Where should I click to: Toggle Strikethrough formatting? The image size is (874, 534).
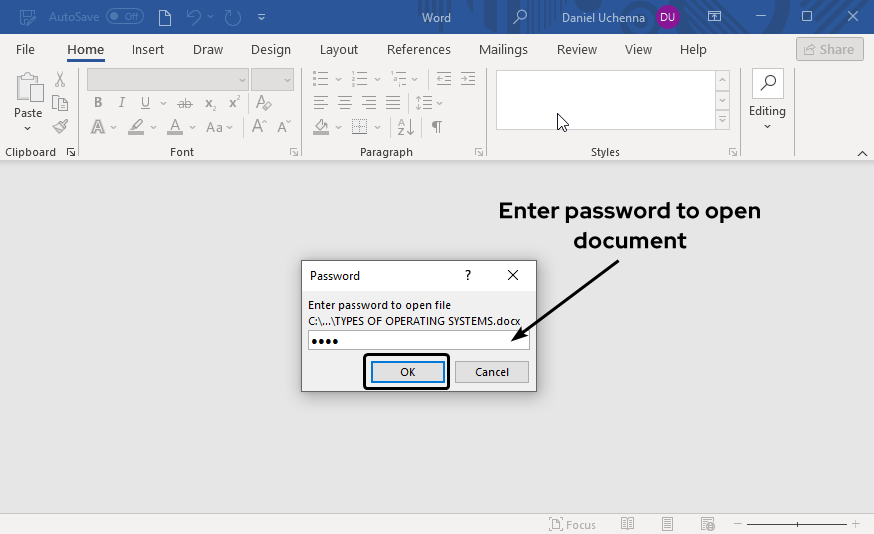coord(184,103)
